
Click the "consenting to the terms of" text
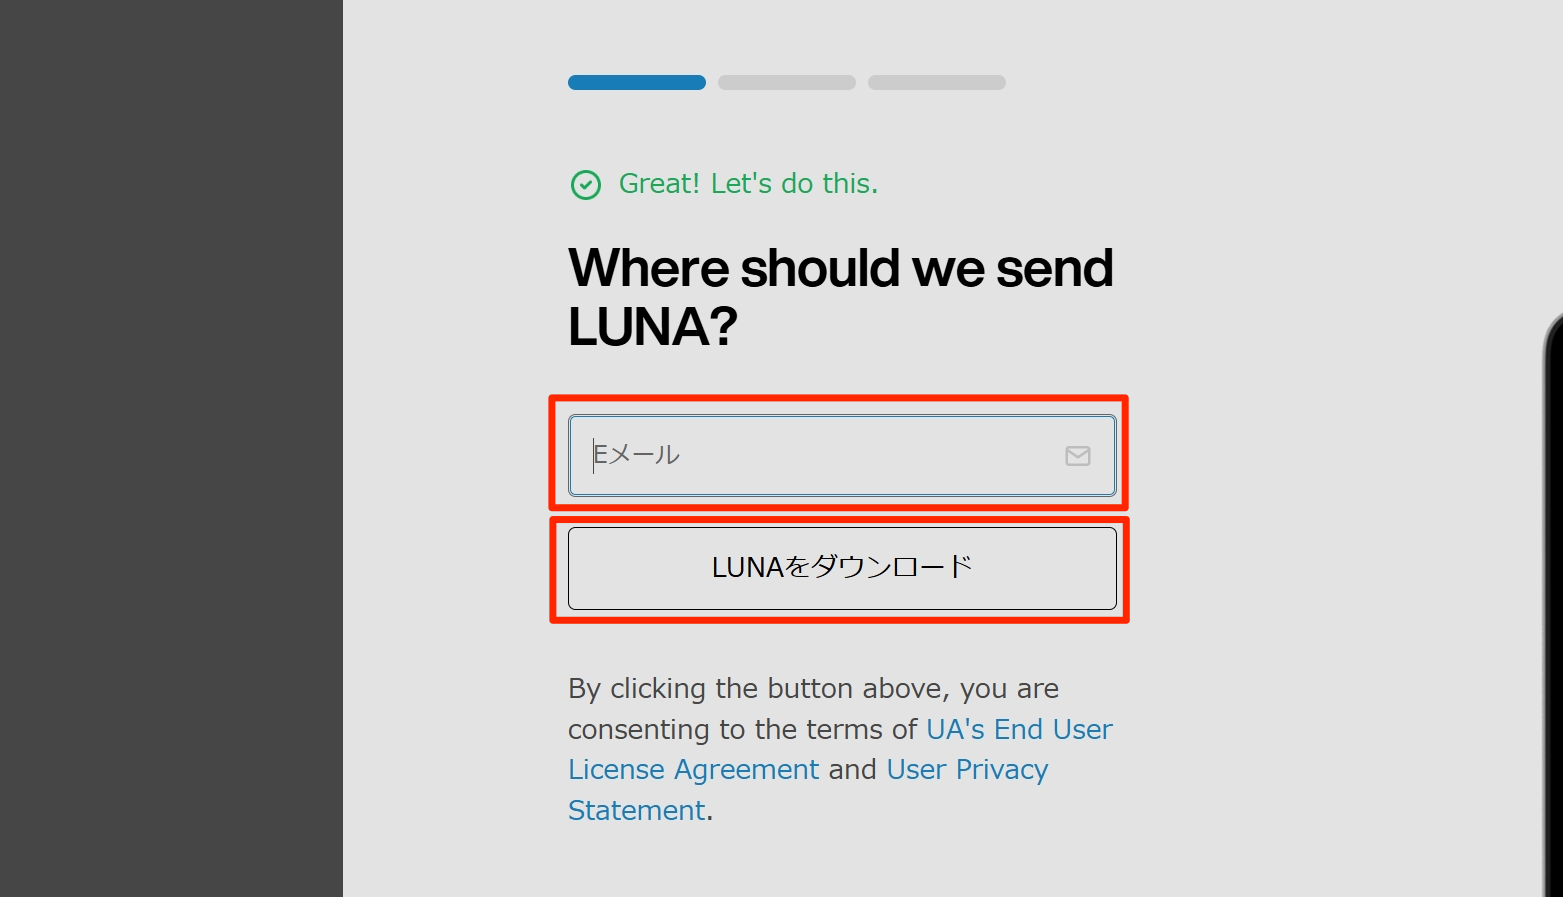[x=743, y=729]
